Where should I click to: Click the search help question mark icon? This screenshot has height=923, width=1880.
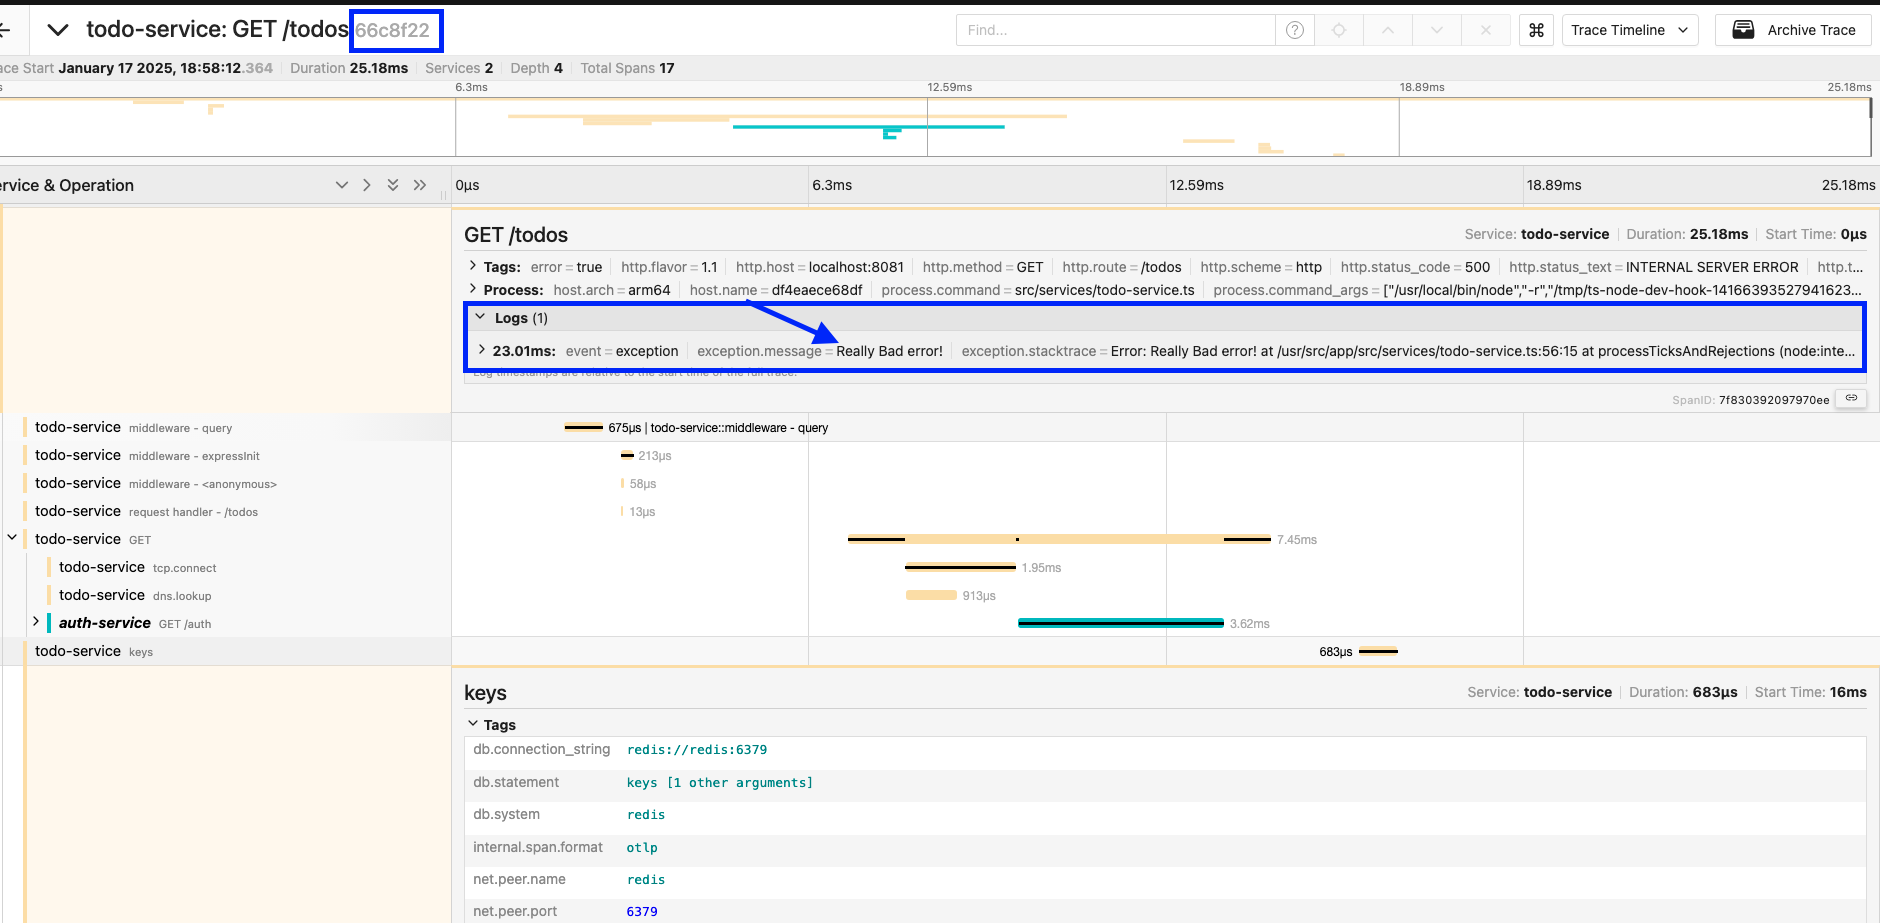coord(1294,30)
